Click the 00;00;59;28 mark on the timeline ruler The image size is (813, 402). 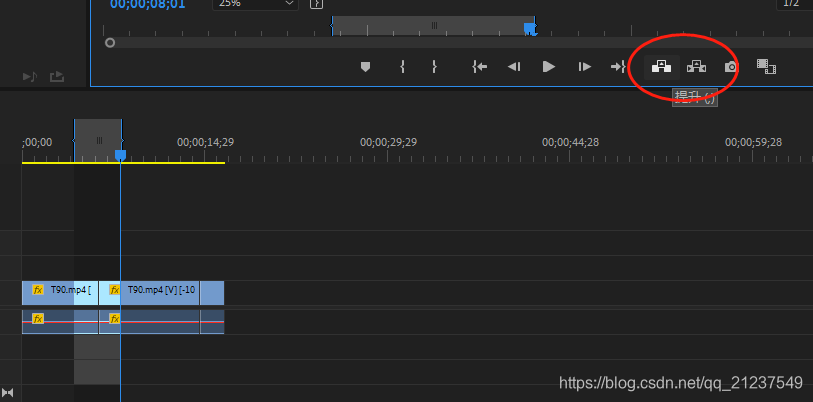(x=753, y=142)
